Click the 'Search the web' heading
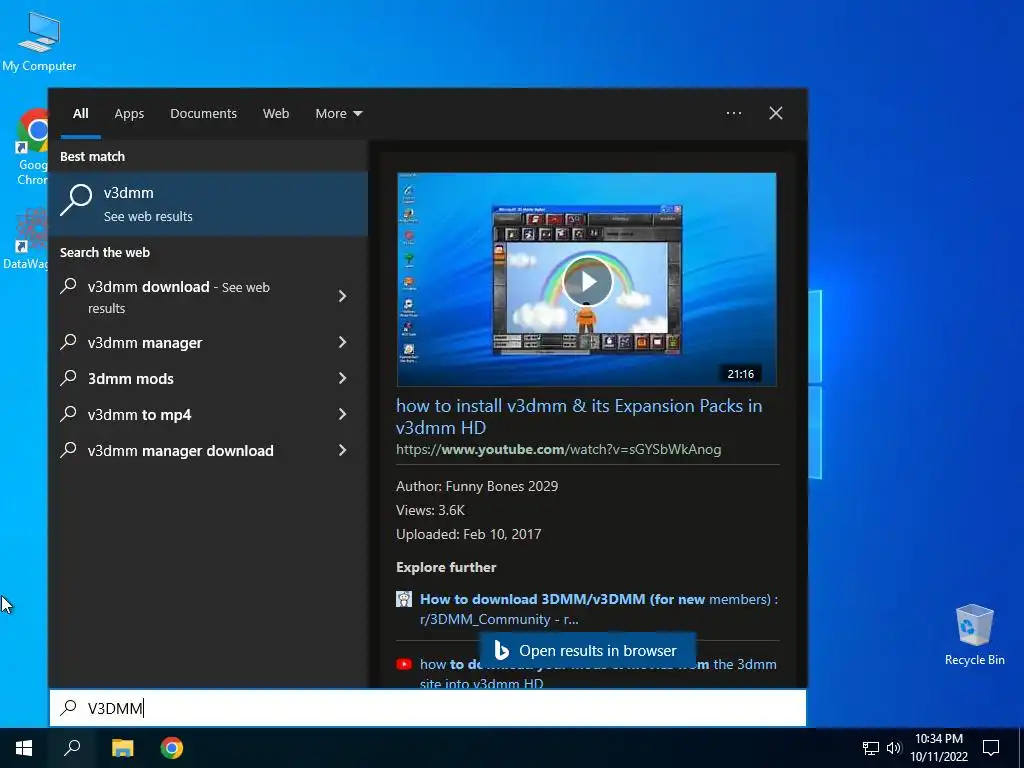Image resolution: width=1024 pixels, height=768 pixels. coord(104,252)
